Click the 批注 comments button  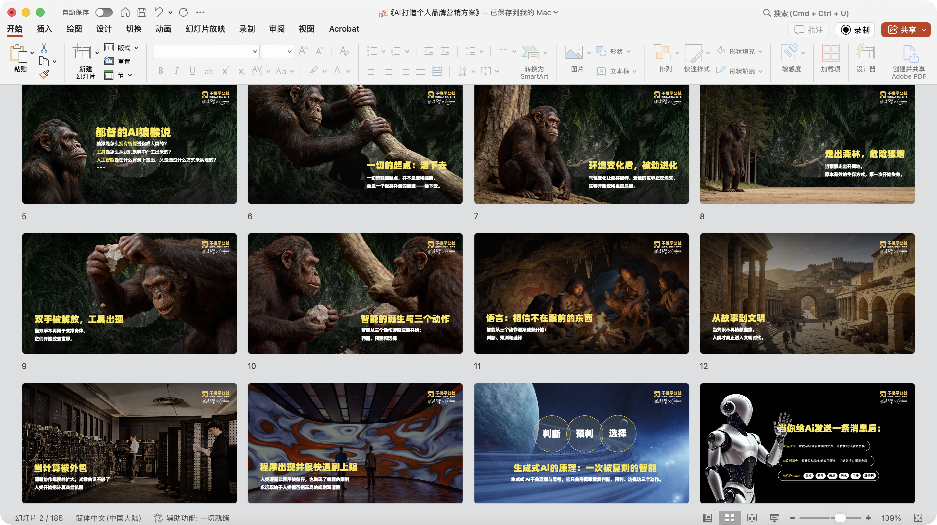coord(810,29)
